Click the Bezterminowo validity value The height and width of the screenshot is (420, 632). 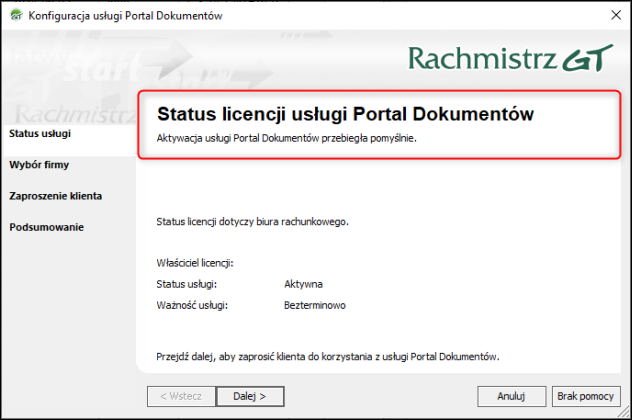315,305
